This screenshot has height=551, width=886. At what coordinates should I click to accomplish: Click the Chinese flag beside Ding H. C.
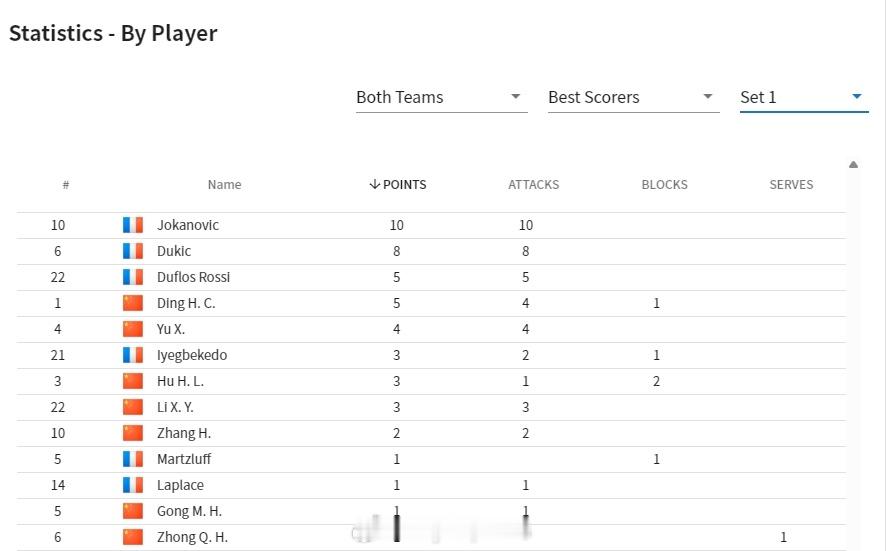[133, 303]
